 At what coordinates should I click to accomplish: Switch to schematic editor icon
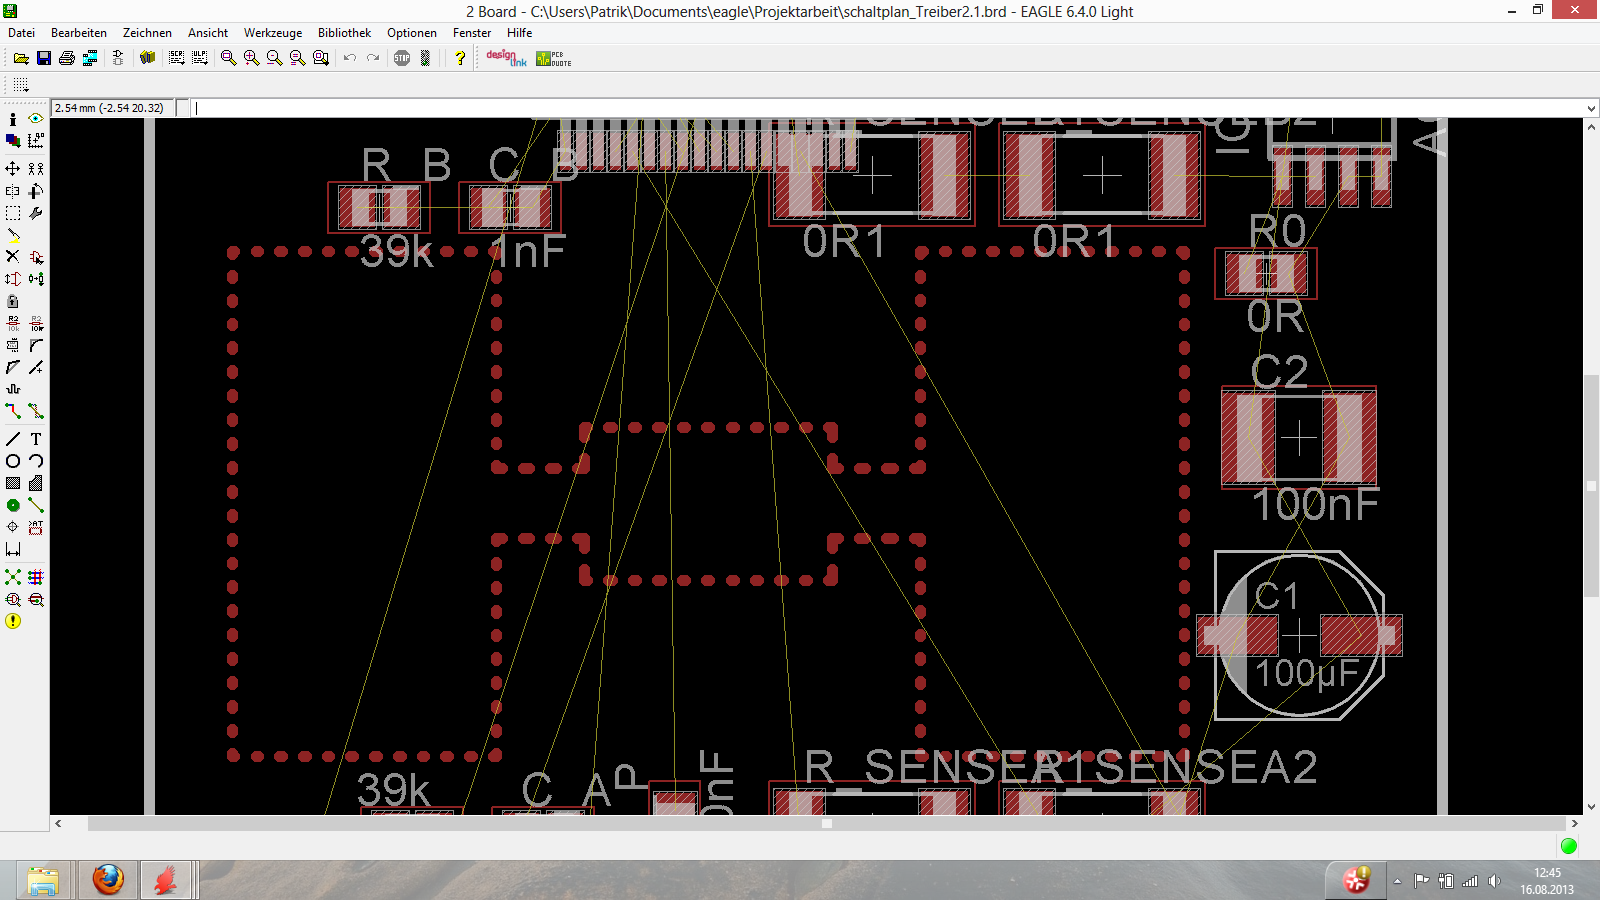118,58
